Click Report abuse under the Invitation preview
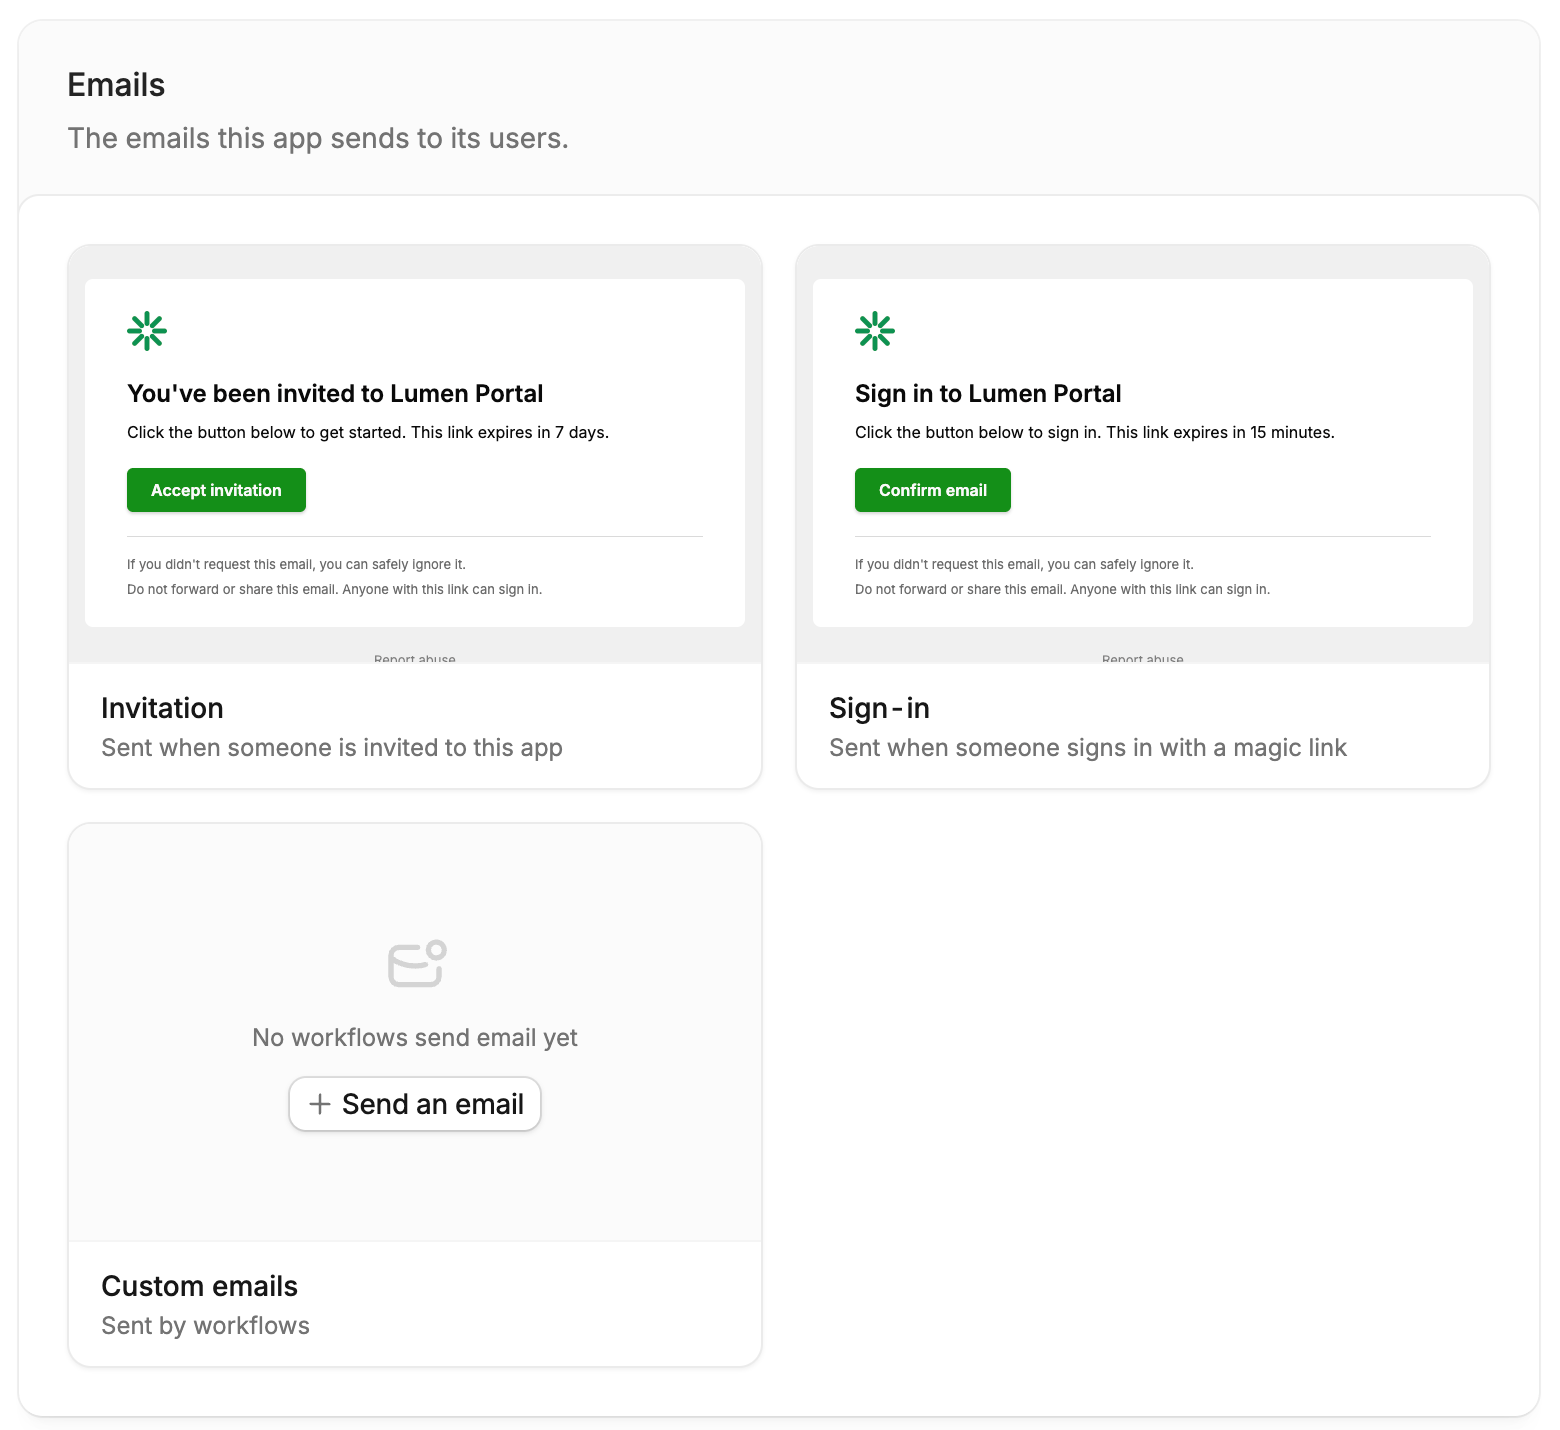 click(x=415, y=658)
